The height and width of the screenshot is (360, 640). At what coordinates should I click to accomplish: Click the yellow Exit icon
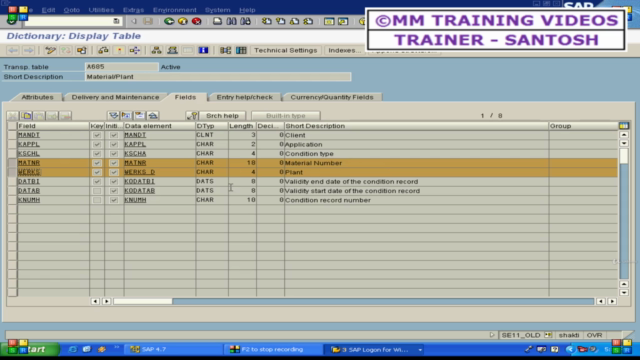click(183, 21)
